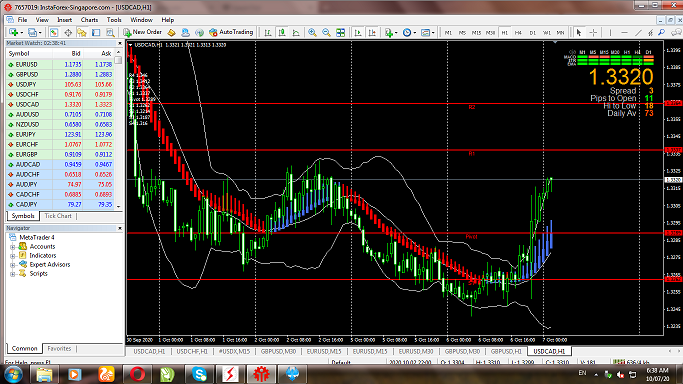Select the H1 timeframe

coord(504,33)
